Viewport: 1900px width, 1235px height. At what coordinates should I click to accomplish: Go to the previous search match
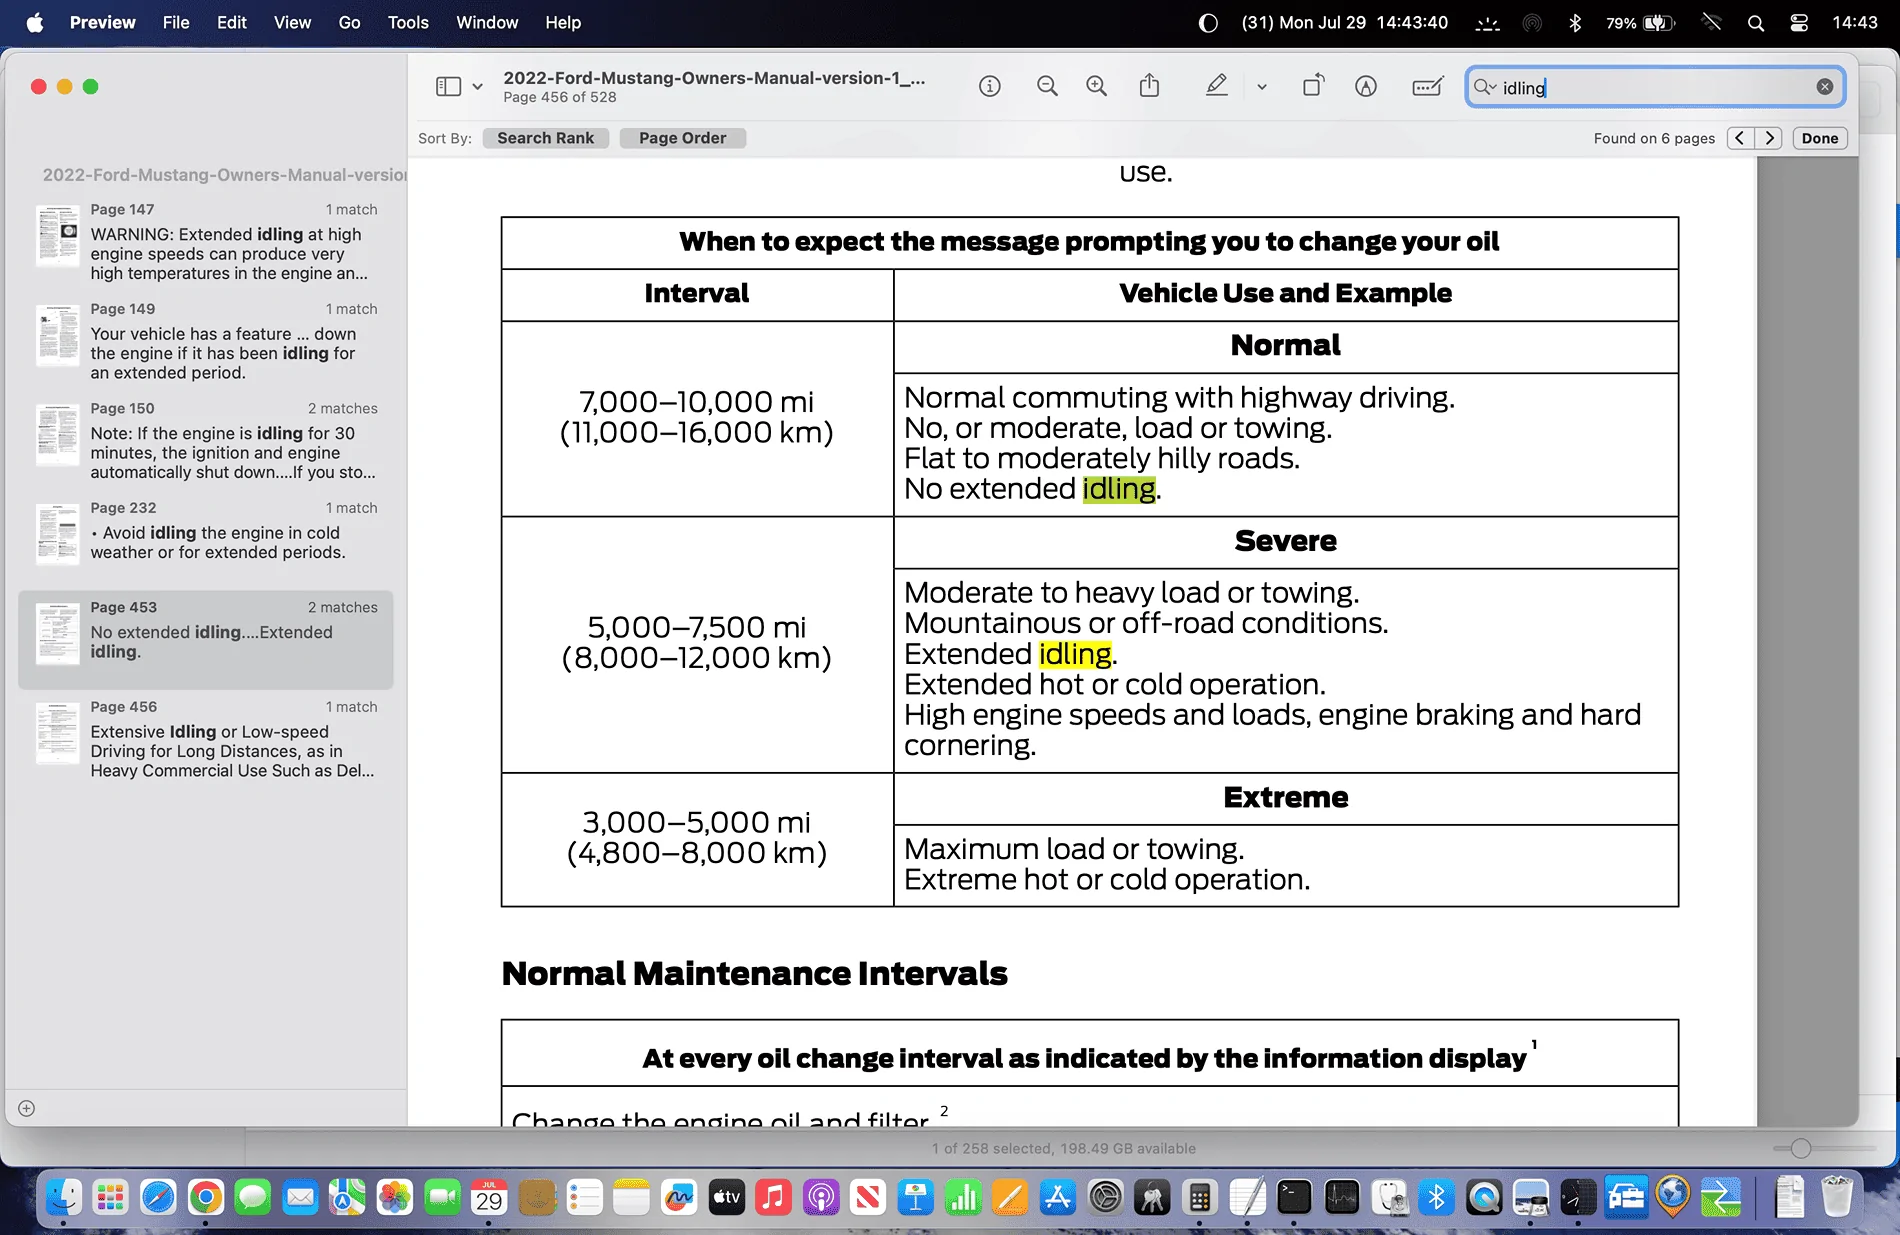[1740, 138]
